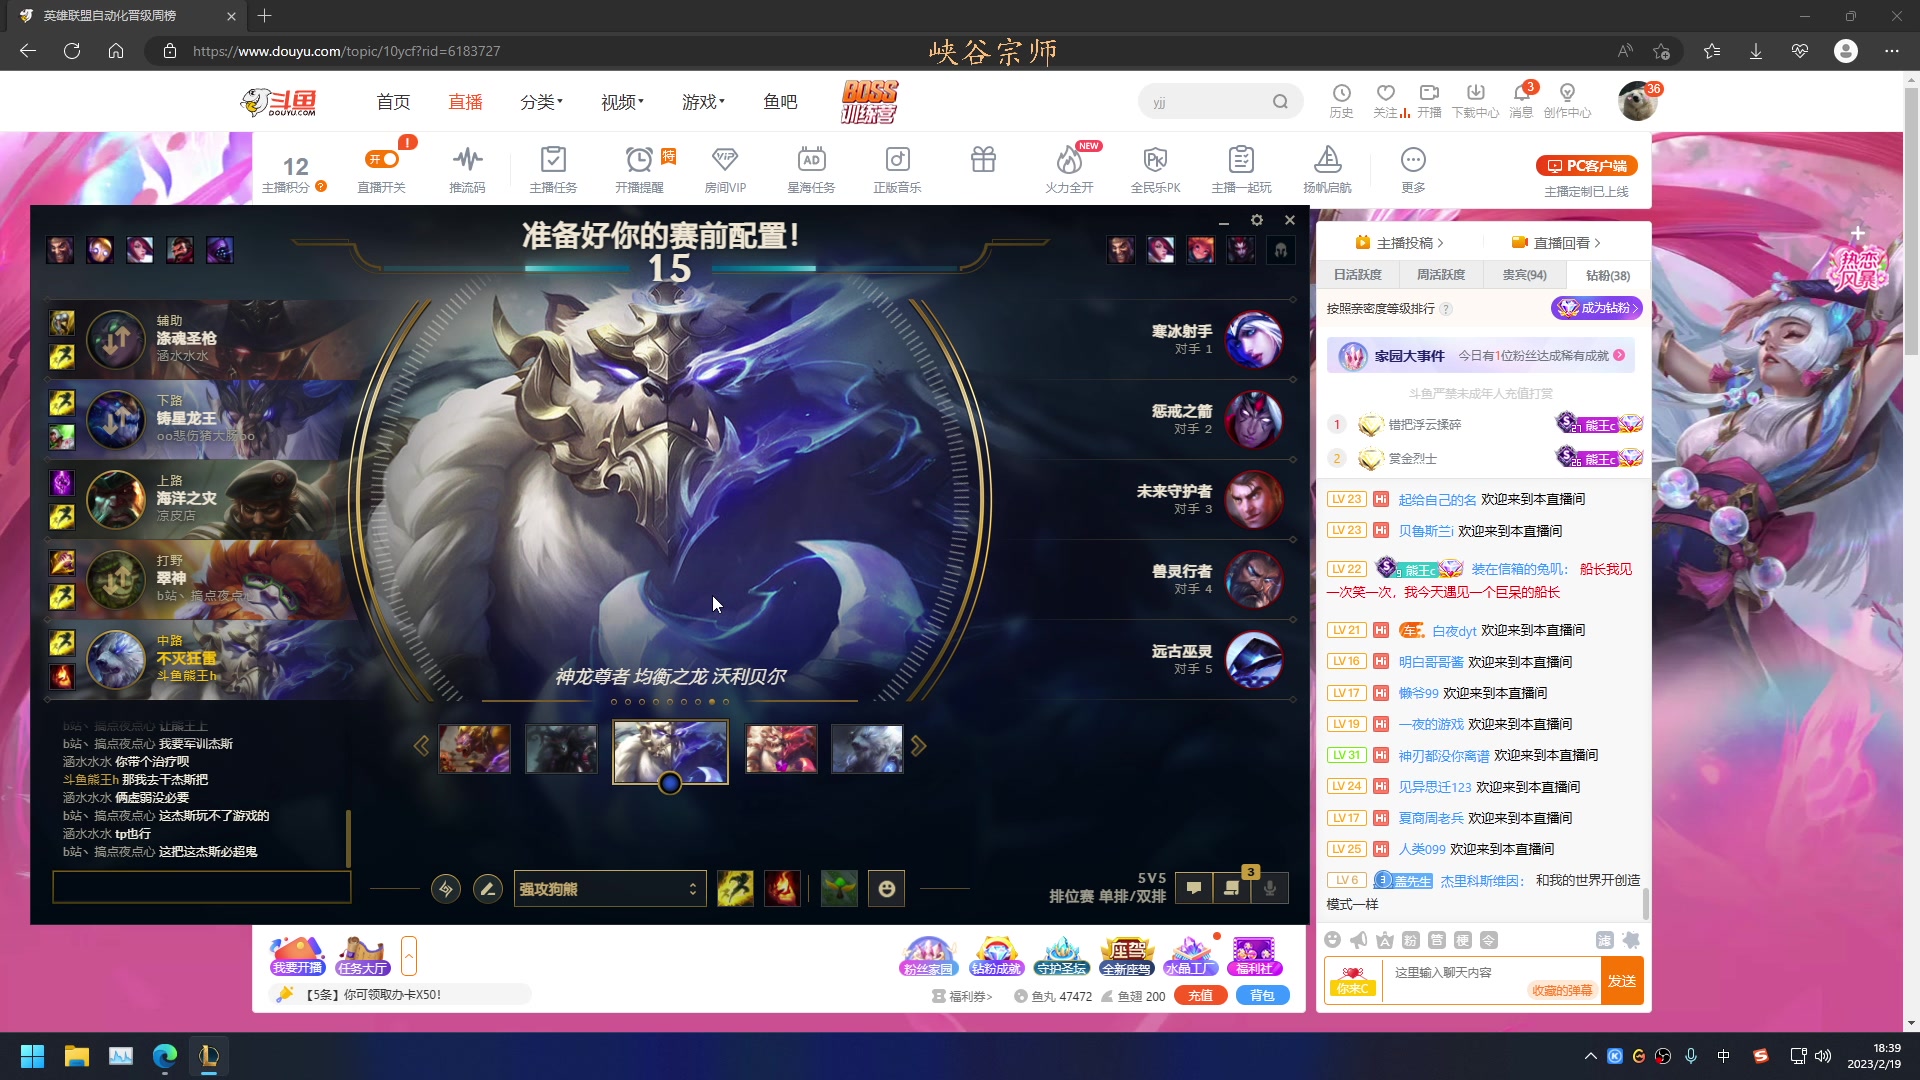Expand the 分类 category menu
The height and width of the screenshot is (1080, 1920).
tap(541, 101)
